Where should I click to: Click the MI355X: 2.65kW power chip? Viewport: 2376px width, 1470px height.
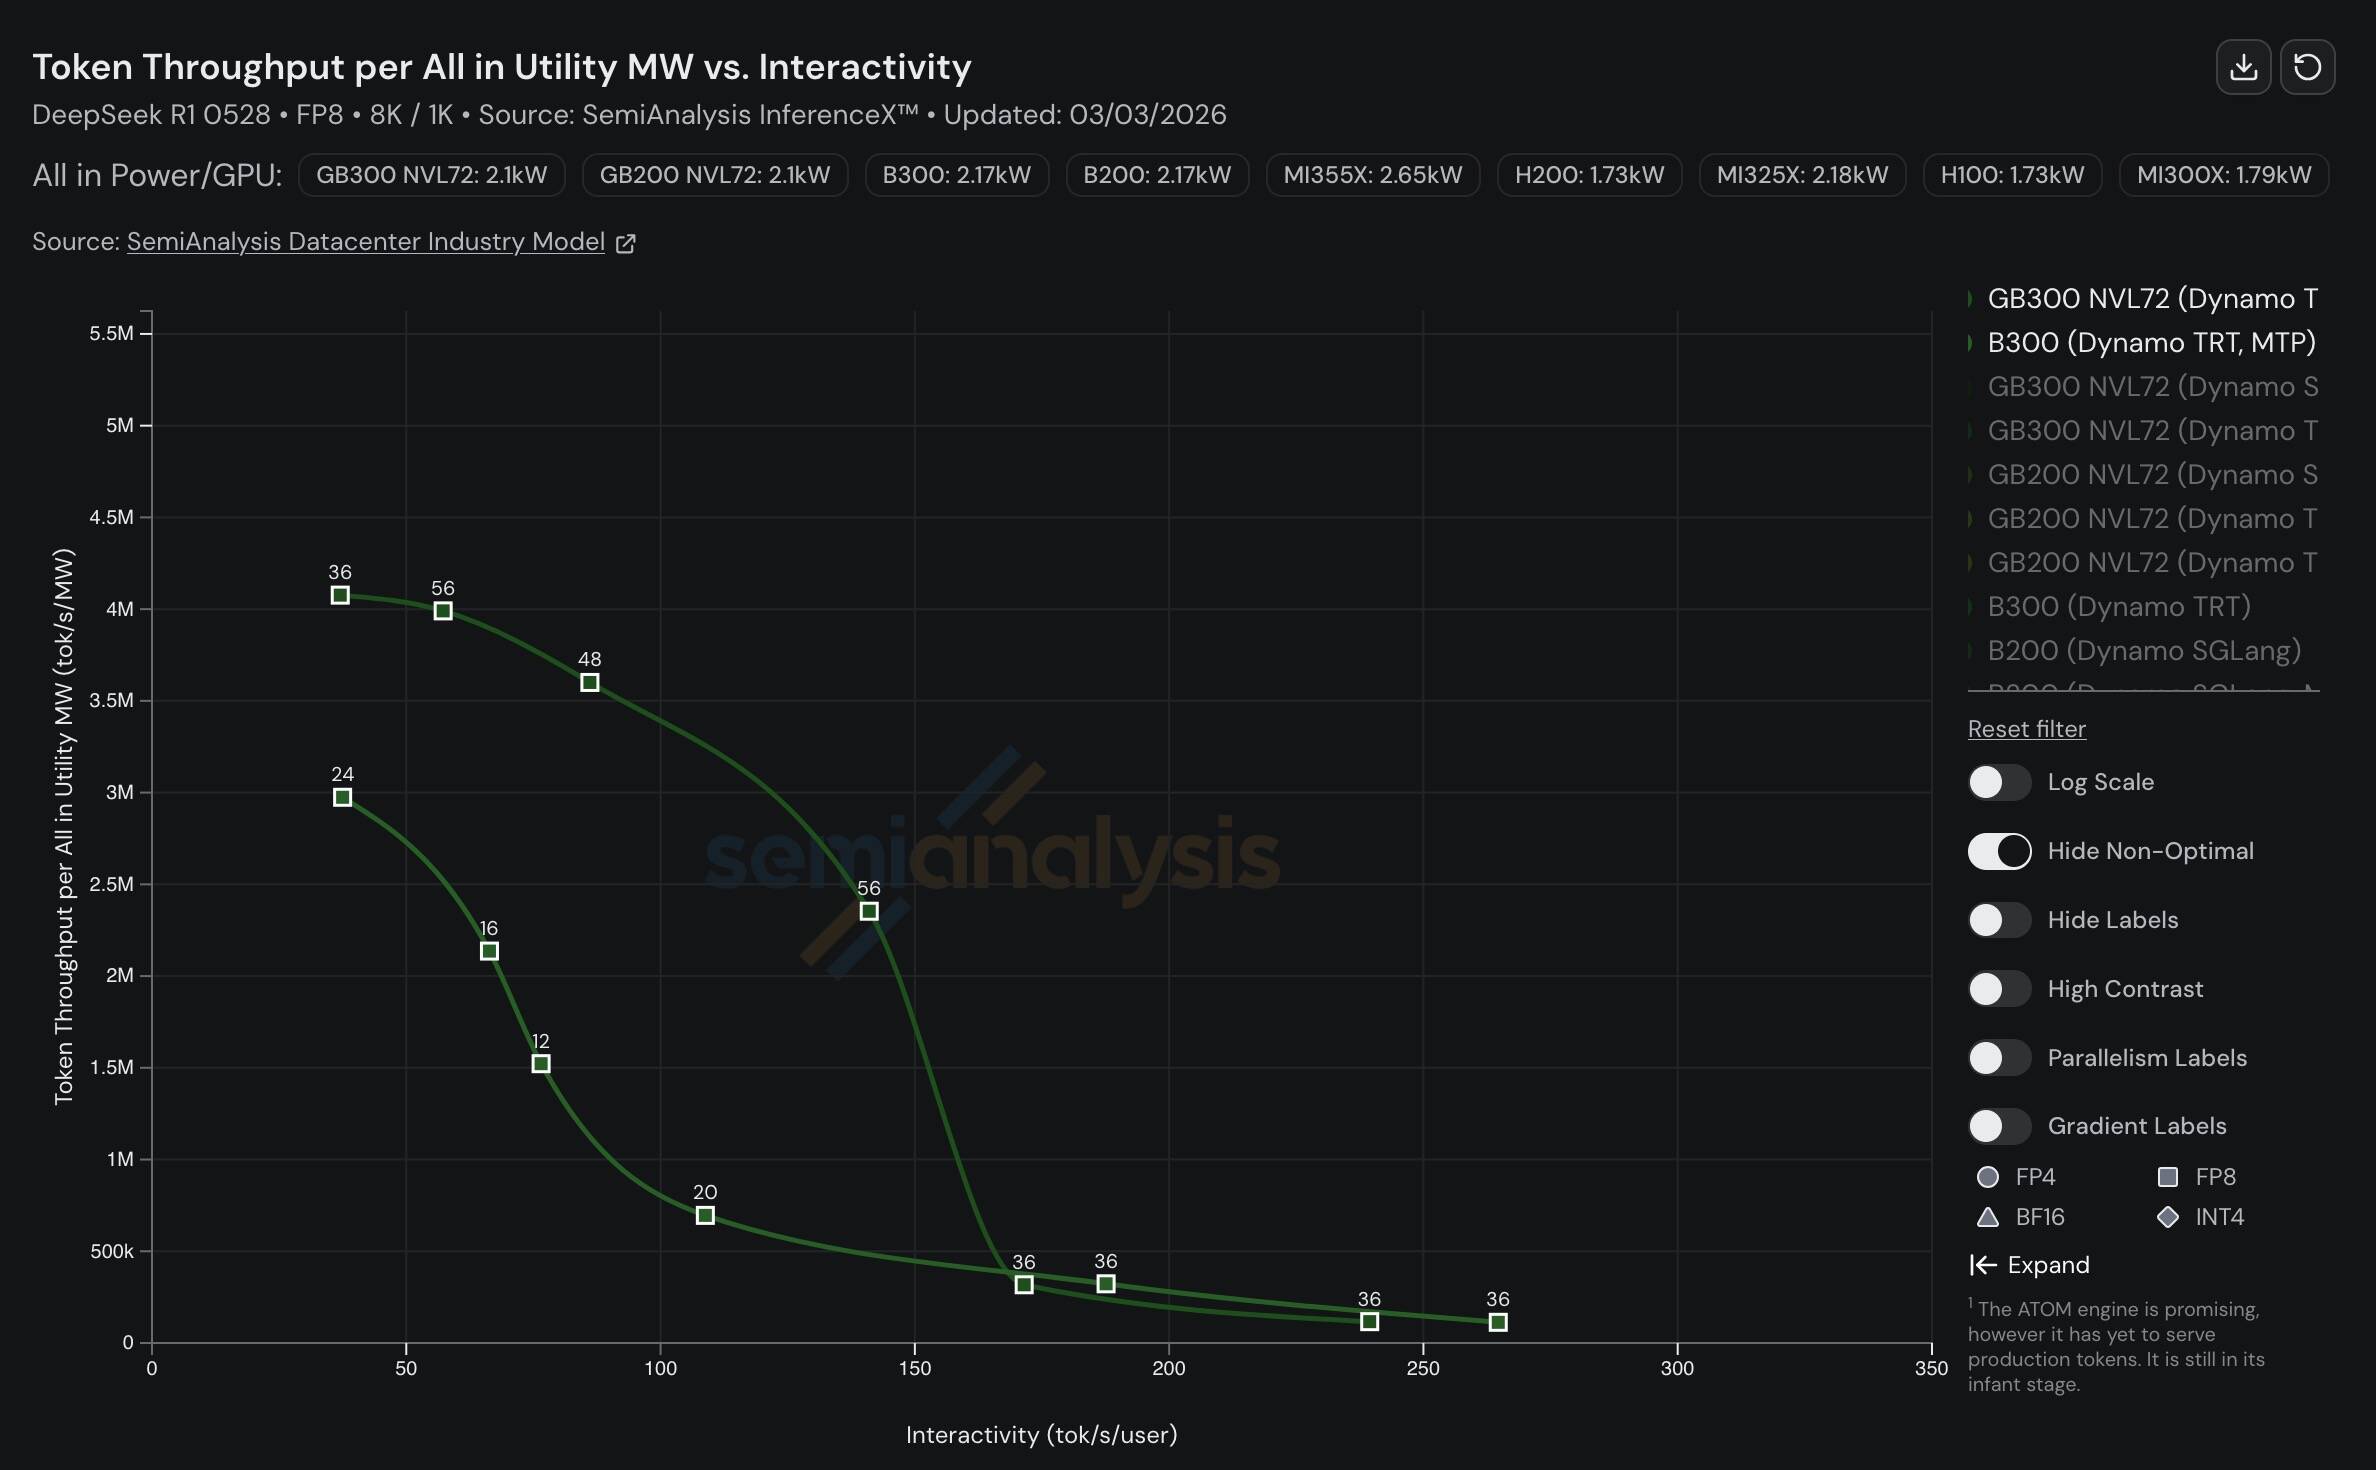(x=1372, y=175)
